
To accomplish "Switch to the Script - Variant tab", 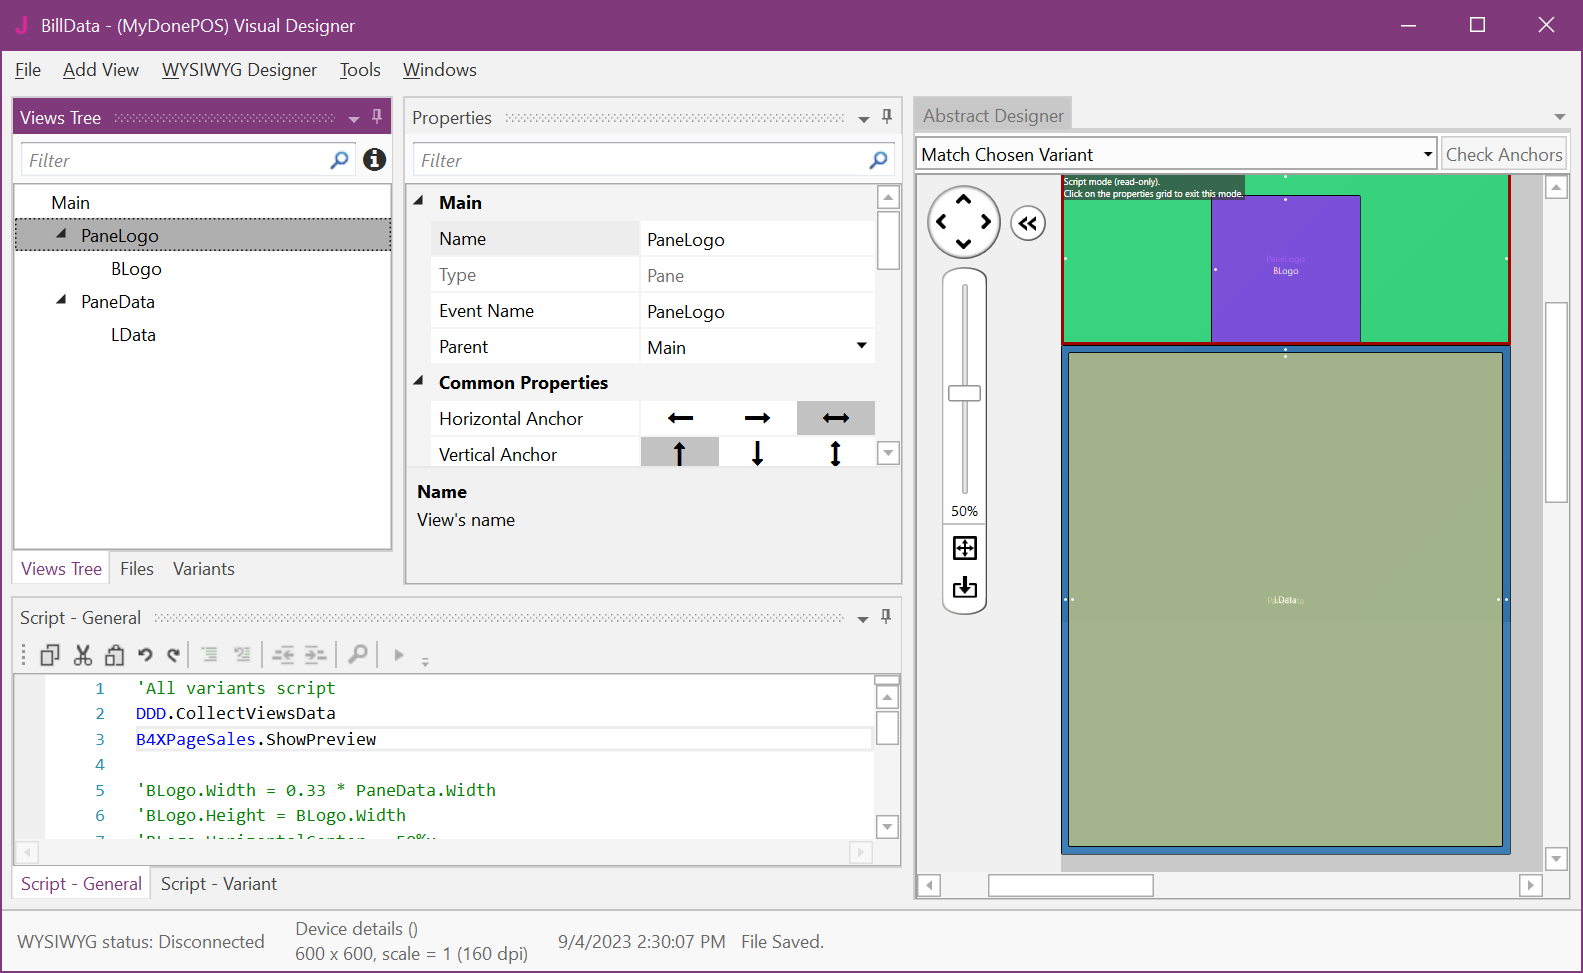I will [219, 884].
